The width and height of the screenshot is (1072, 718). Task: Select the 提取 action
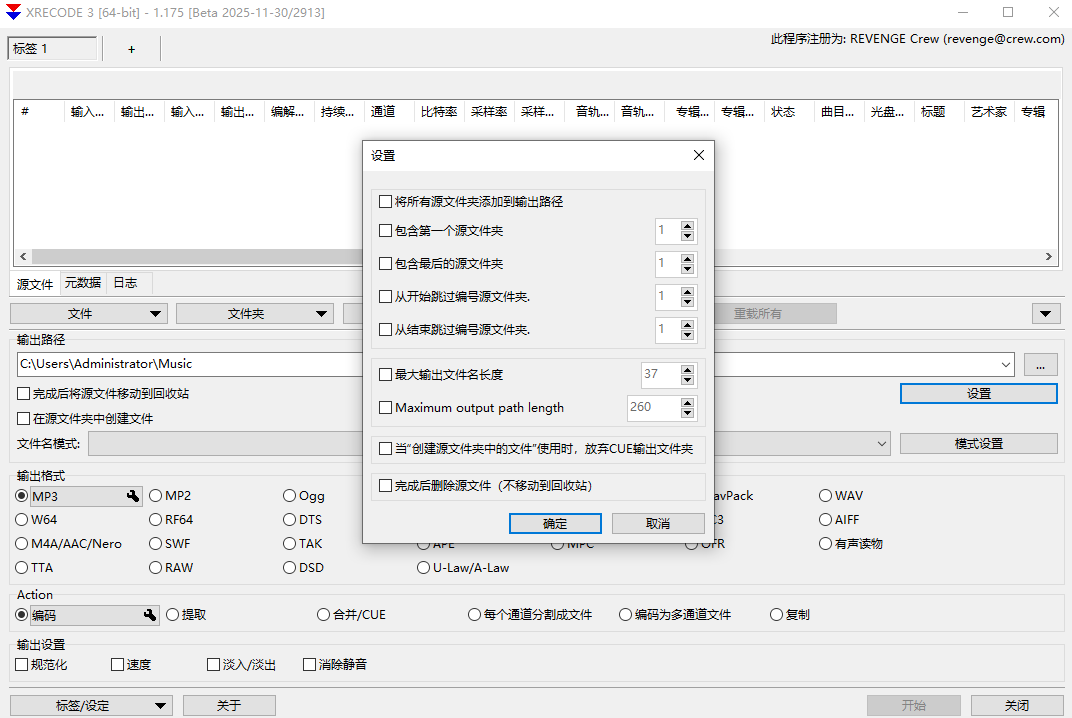tap(171, 614)
